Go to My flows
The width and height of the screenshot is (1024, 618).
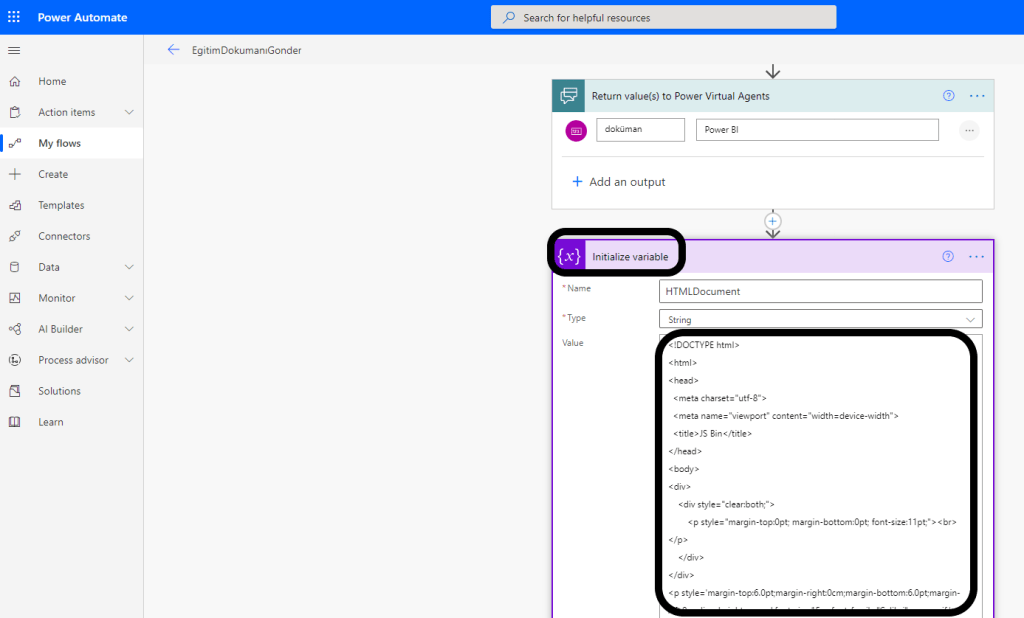59,143
